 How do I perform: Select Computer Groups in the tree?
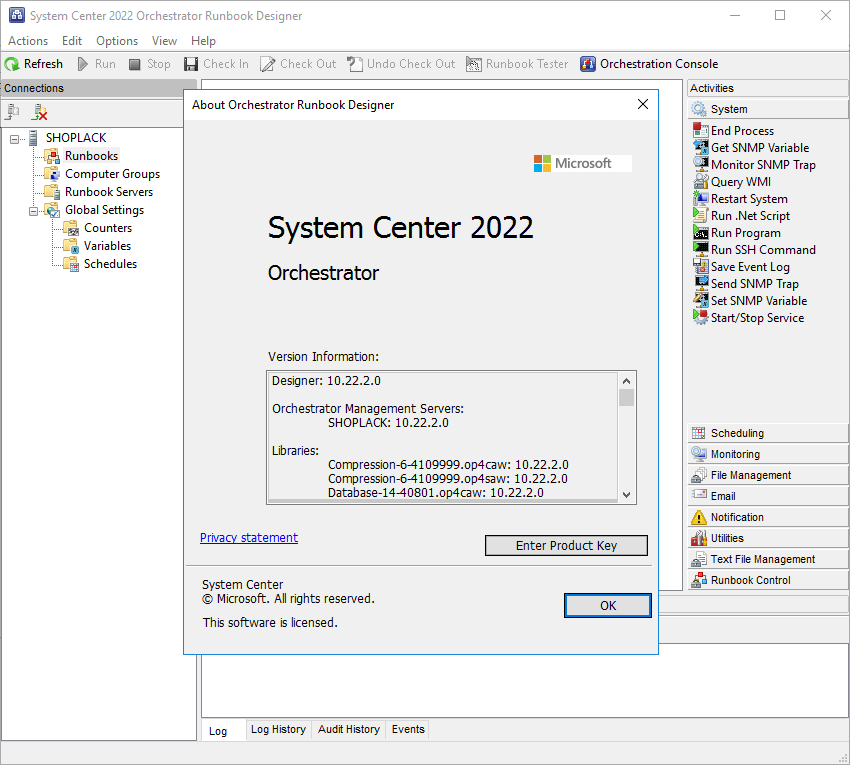pyautogui.click(x=112, y=174)
